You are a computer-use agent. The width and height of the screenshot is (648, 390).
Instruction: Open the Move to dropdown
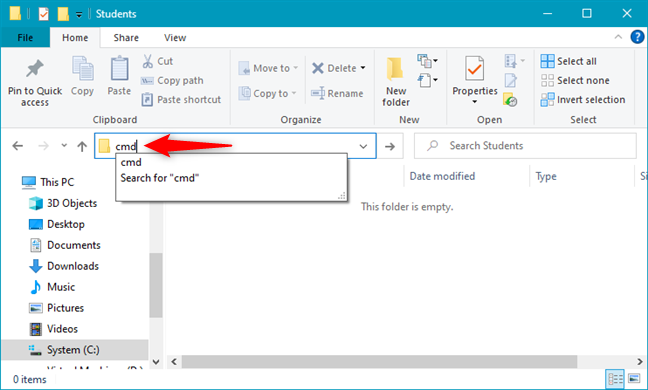click(268, 68)
